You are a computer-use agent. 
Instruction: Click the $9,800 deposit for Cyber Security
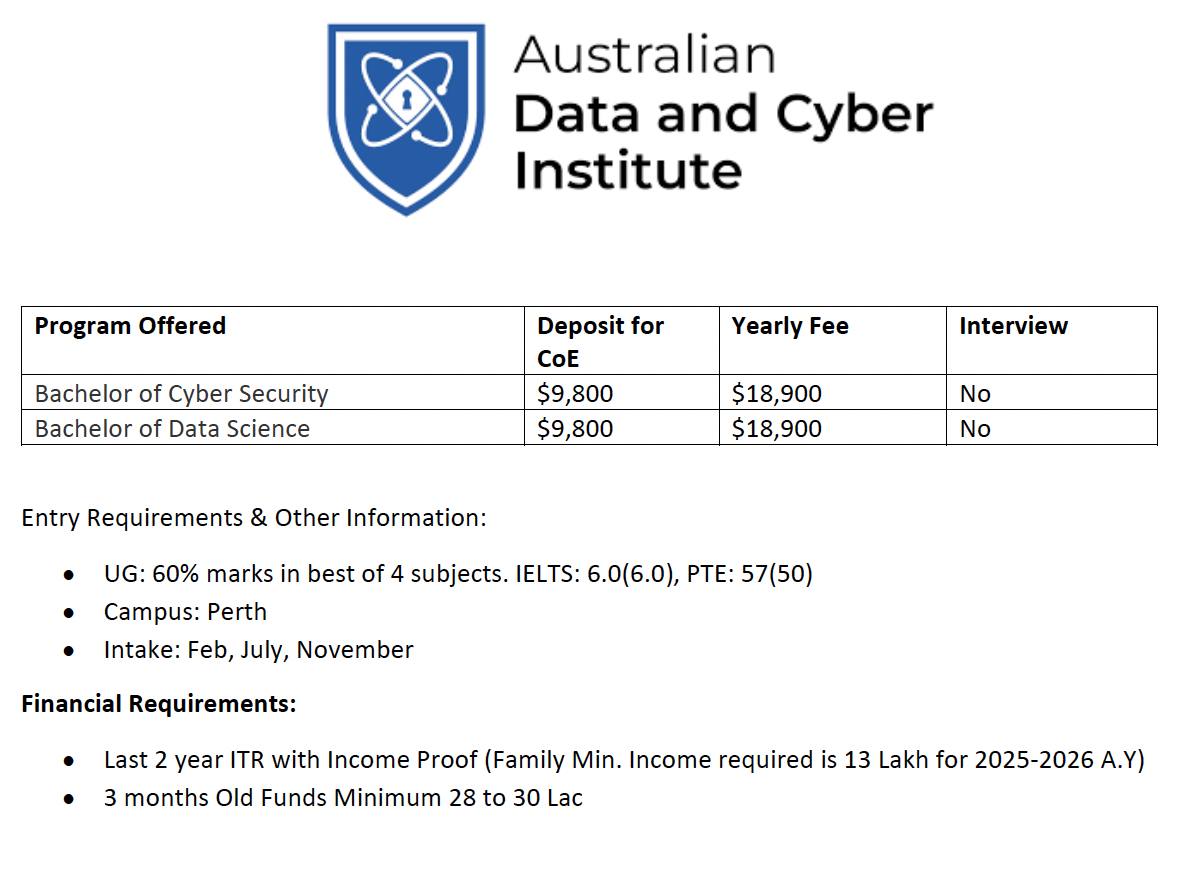pos(575,394)
